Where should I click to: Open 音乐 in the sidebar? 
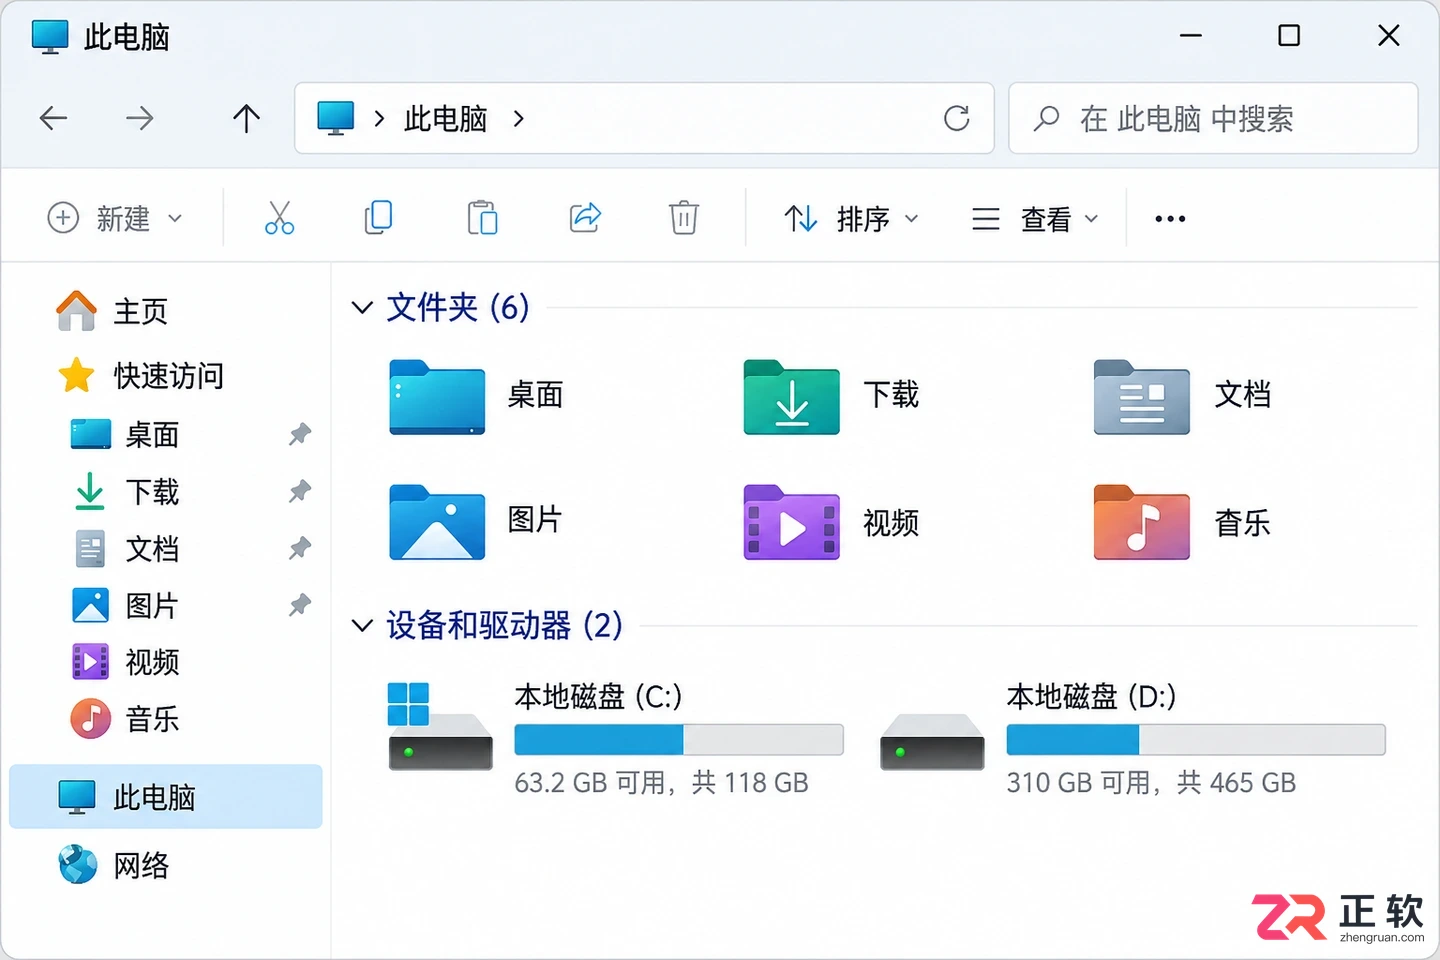click(125, 719)
